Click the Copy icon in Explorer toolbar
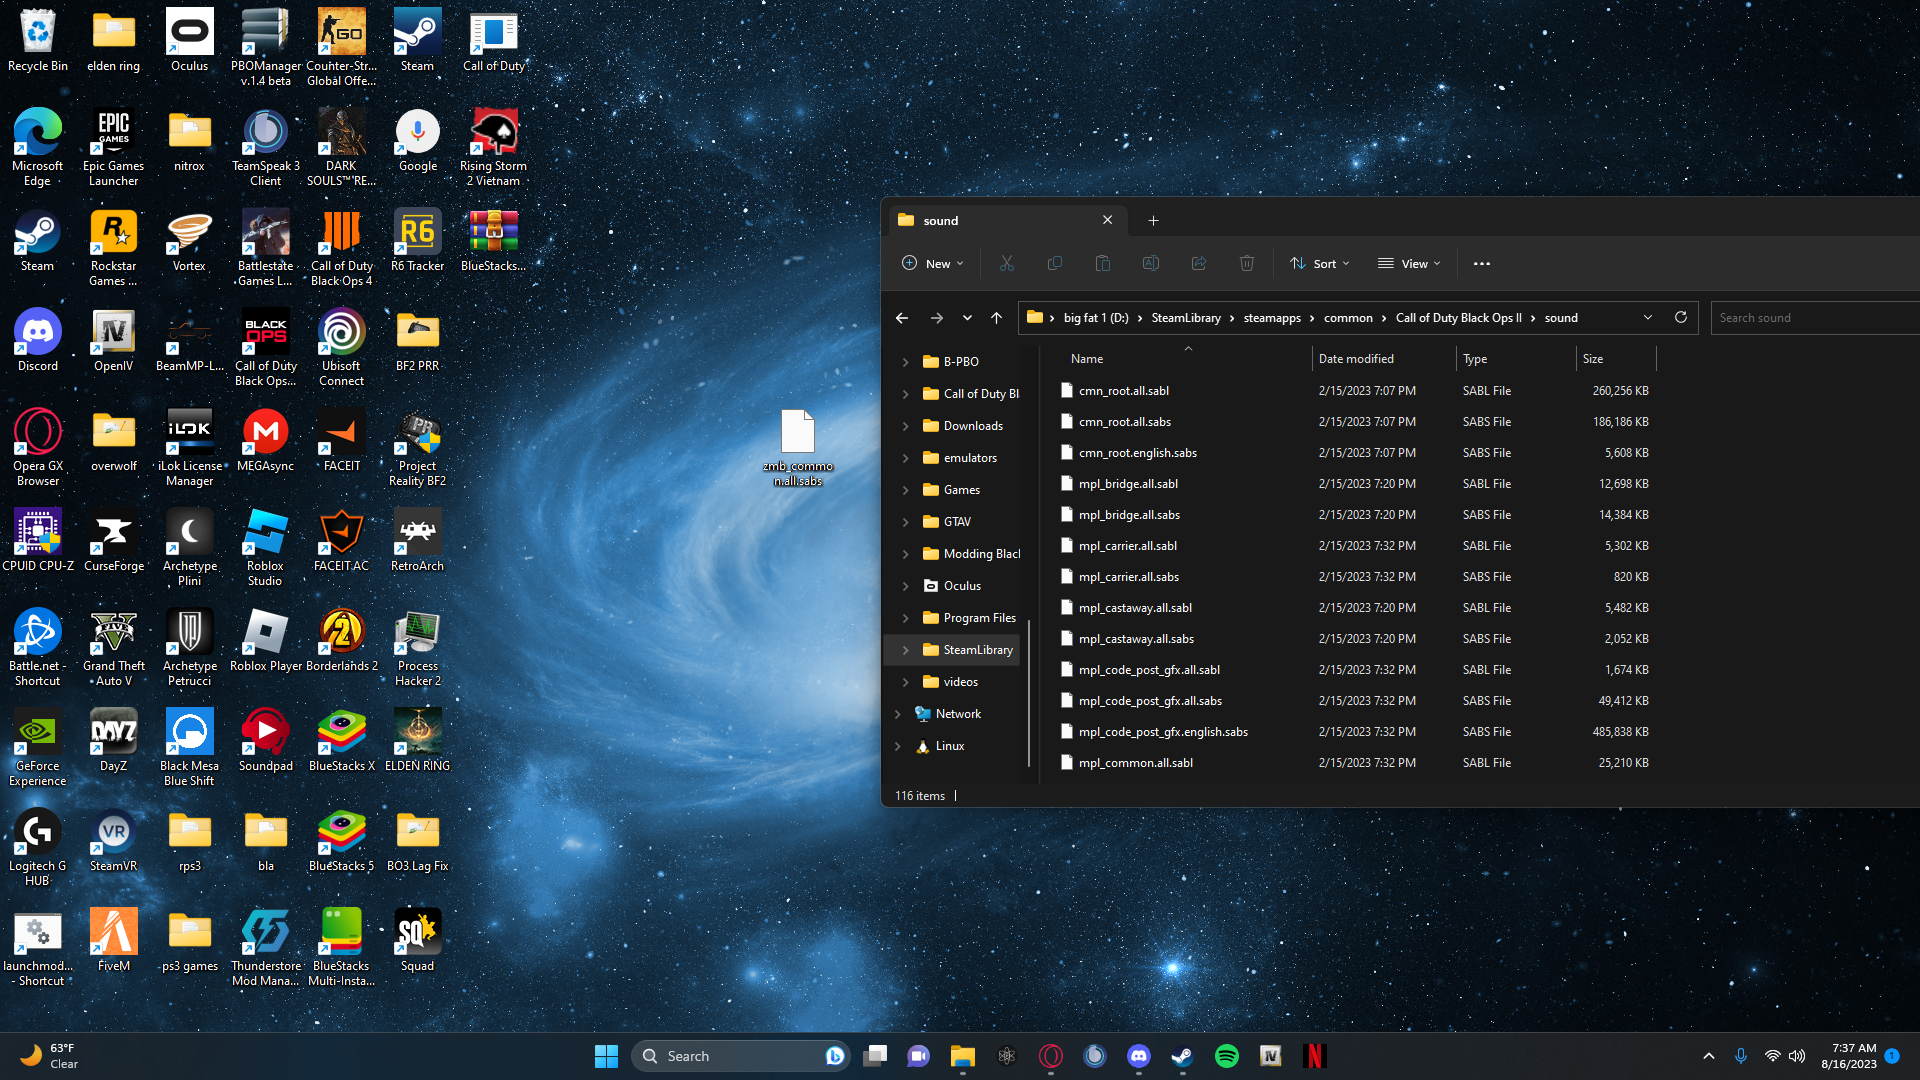The height and width of the screenshot is (1080, 1920). 1054,263
